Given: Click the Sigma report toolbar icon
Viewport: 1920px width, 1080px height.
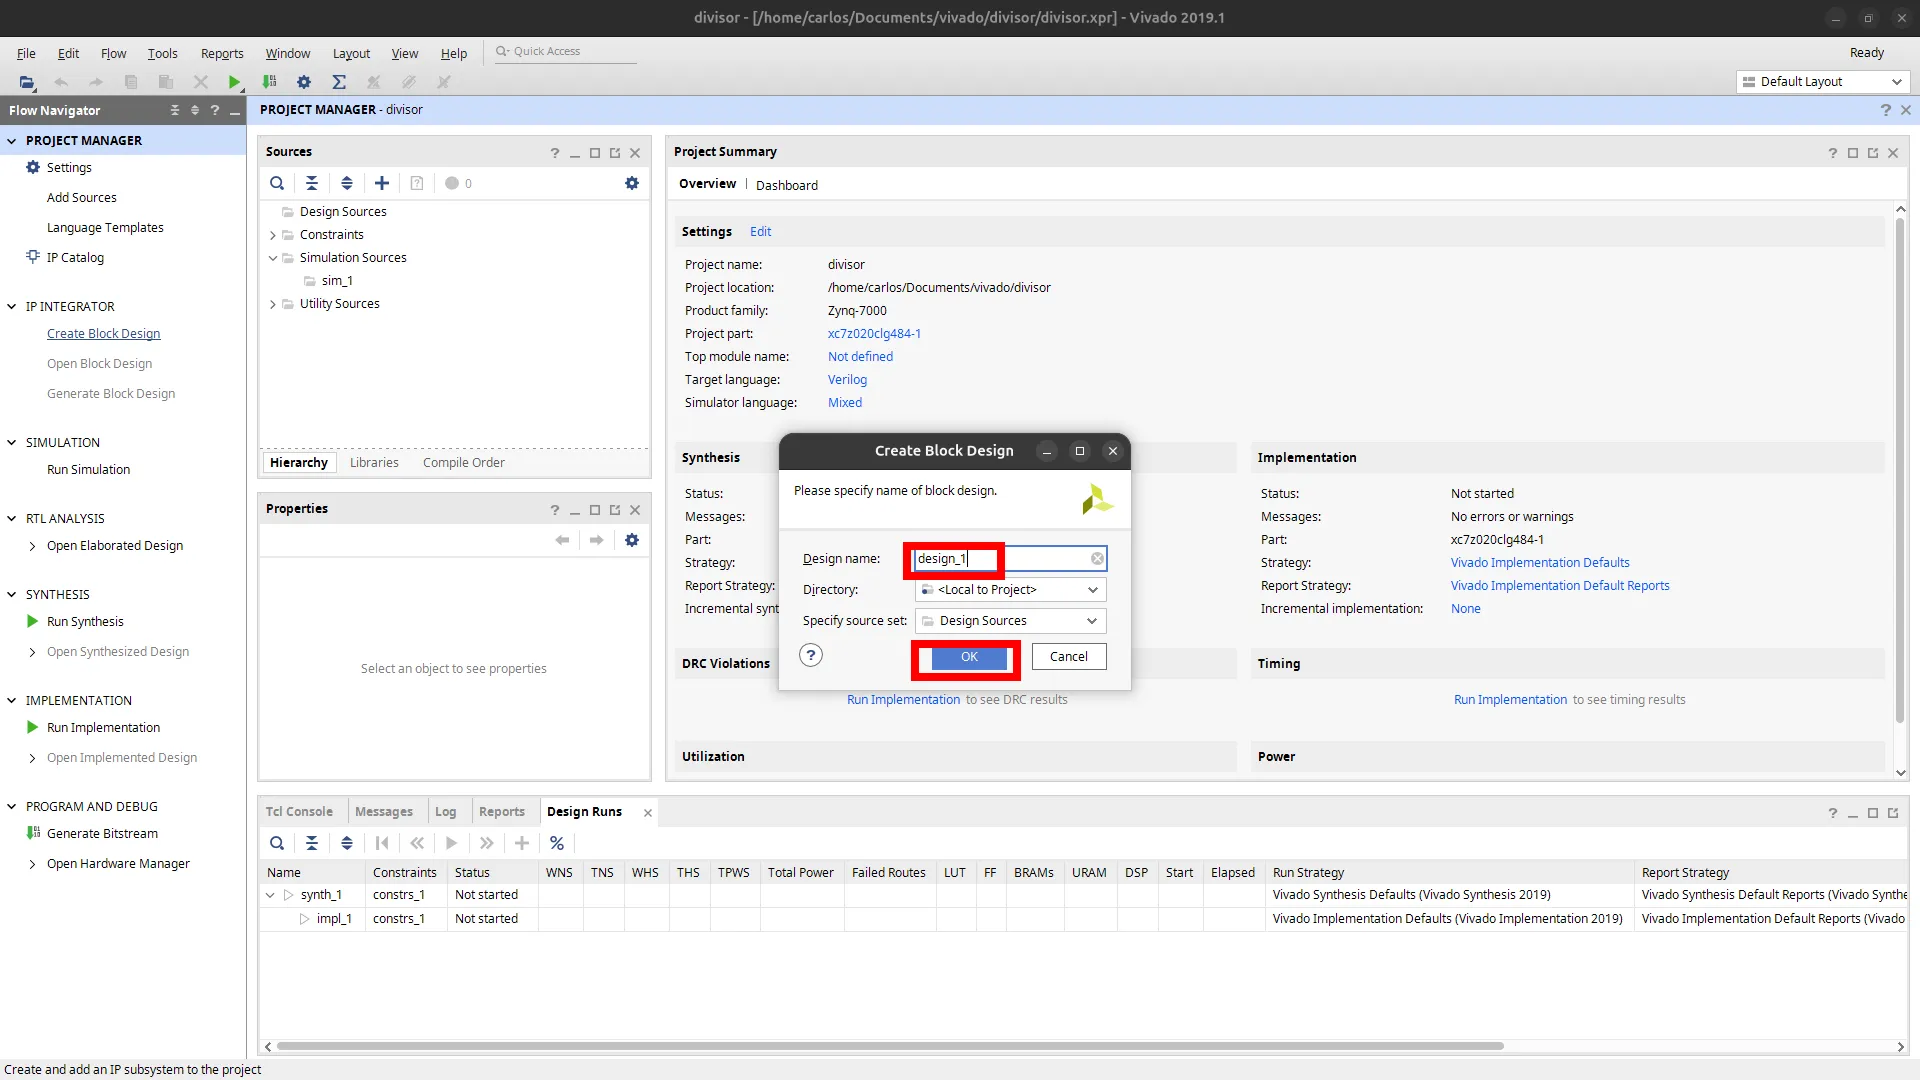Looking at the screenshot, I should pyautogui.click(x=339, y=82).
